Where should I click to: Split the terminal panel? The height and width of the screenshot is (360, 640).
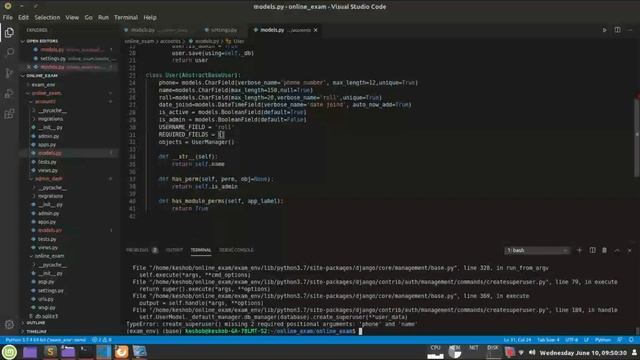(x=592, y=250)
